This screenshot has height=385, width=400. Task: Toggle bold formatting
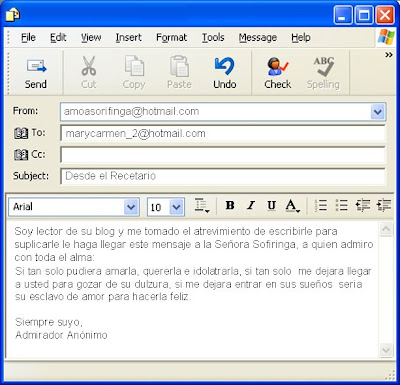230,206
